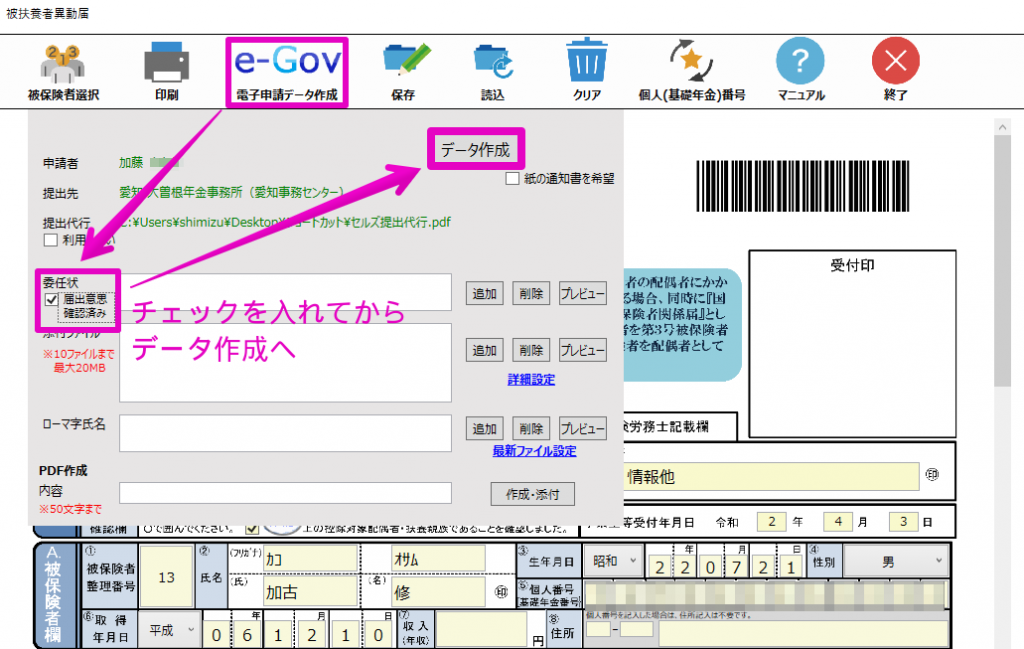
Task: Click 追加 button for 添付ファイル
Action: 484,351
